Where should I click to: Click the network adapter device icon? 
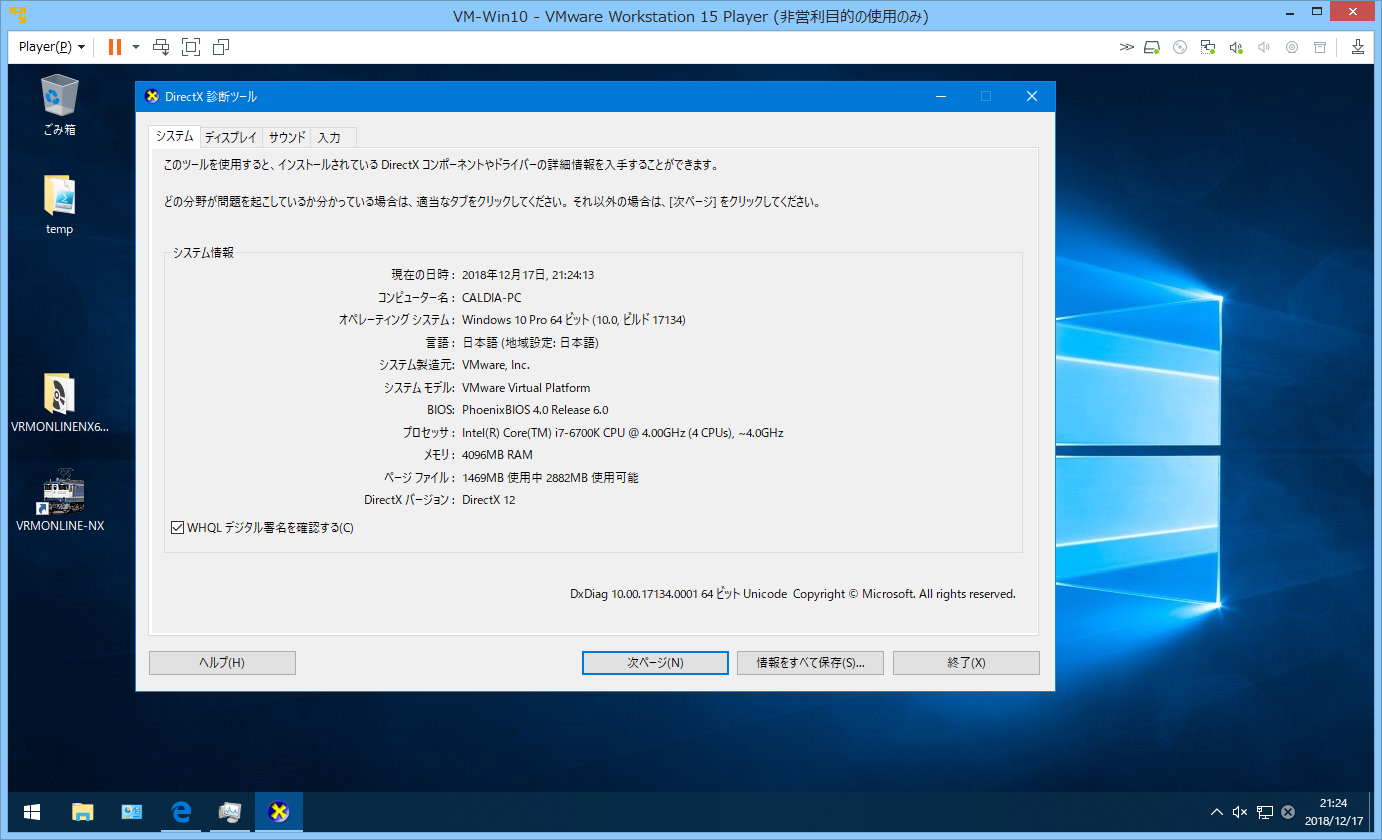1208,47
